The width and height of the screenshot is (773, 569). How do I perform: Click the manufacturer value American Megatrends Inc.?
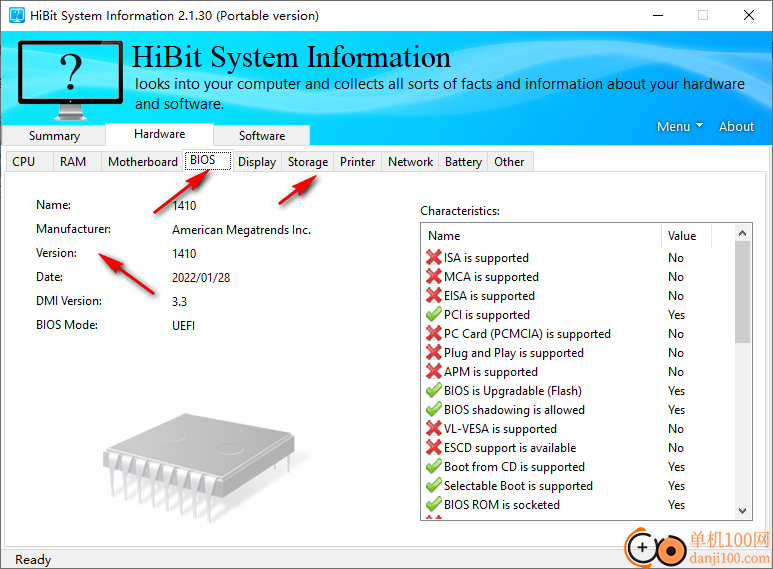[241, 230]
